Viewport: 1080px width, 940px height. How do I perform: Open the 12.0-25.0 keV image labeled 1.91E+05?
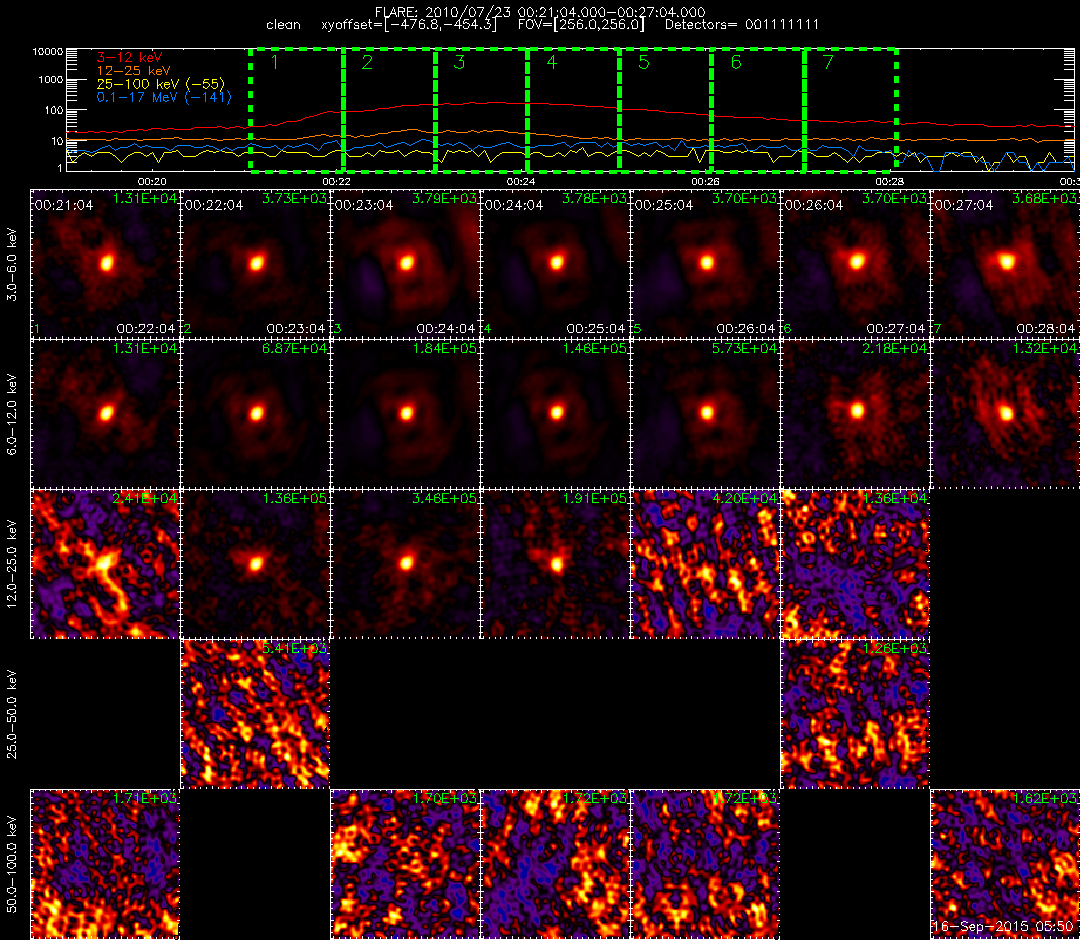pyautogui.click(x=555, y=564)
